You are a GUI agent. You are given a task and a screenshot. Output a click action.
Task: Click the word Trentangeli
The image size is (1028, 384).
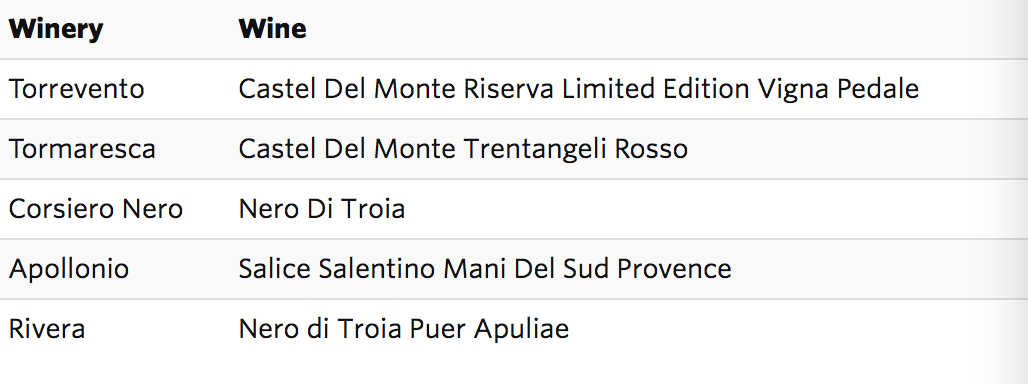534,149
